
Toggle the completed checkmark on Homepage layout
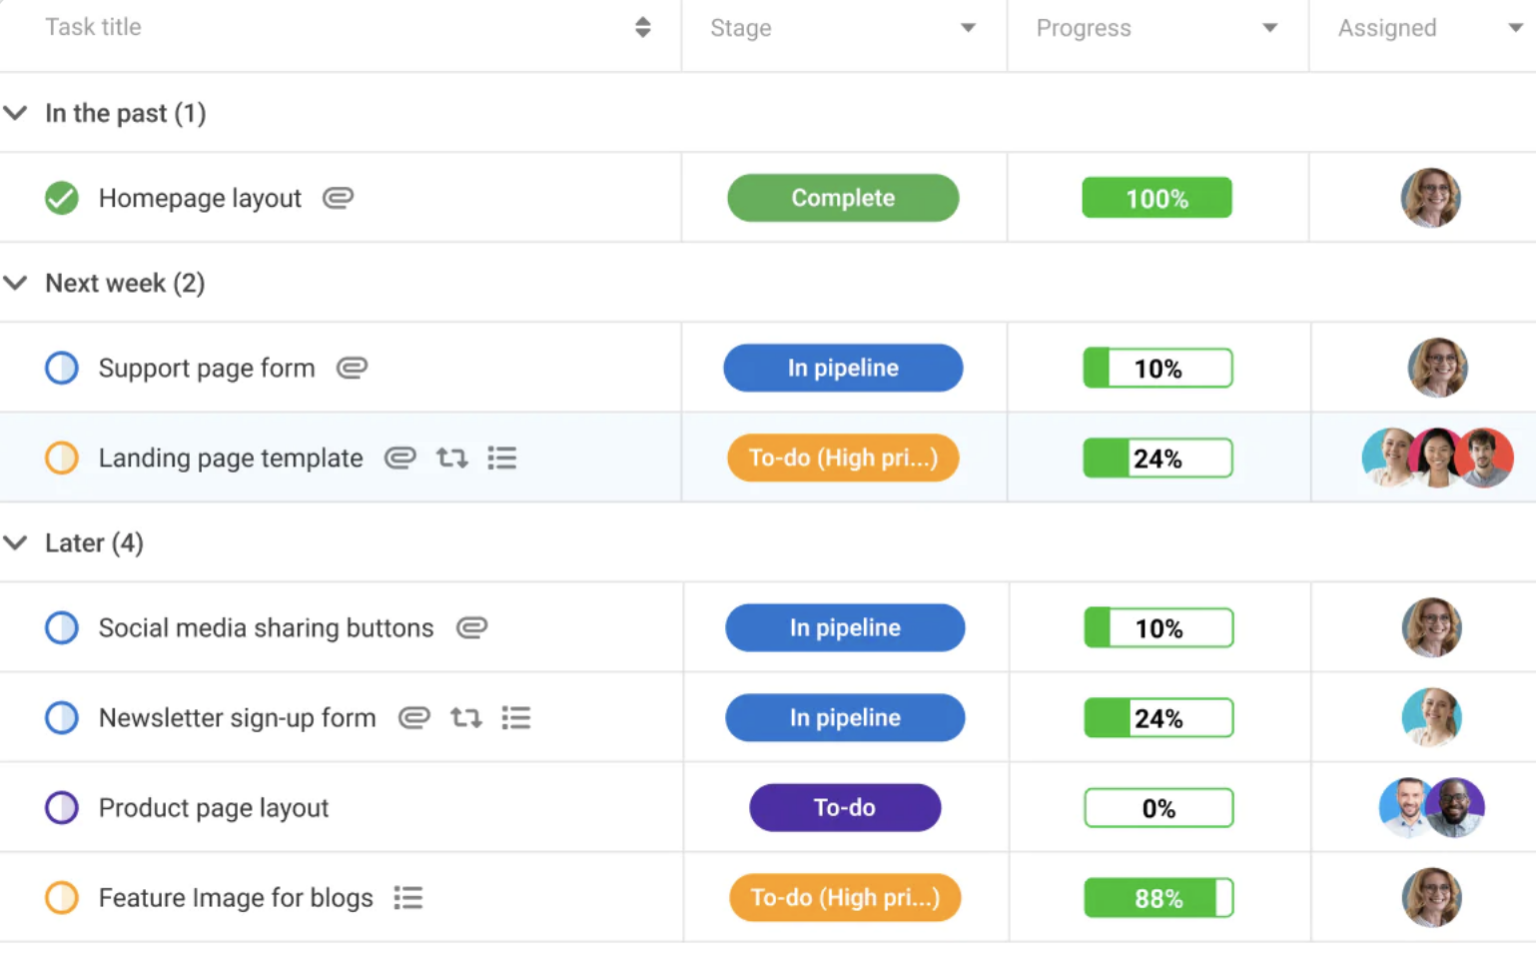point(61,198)
